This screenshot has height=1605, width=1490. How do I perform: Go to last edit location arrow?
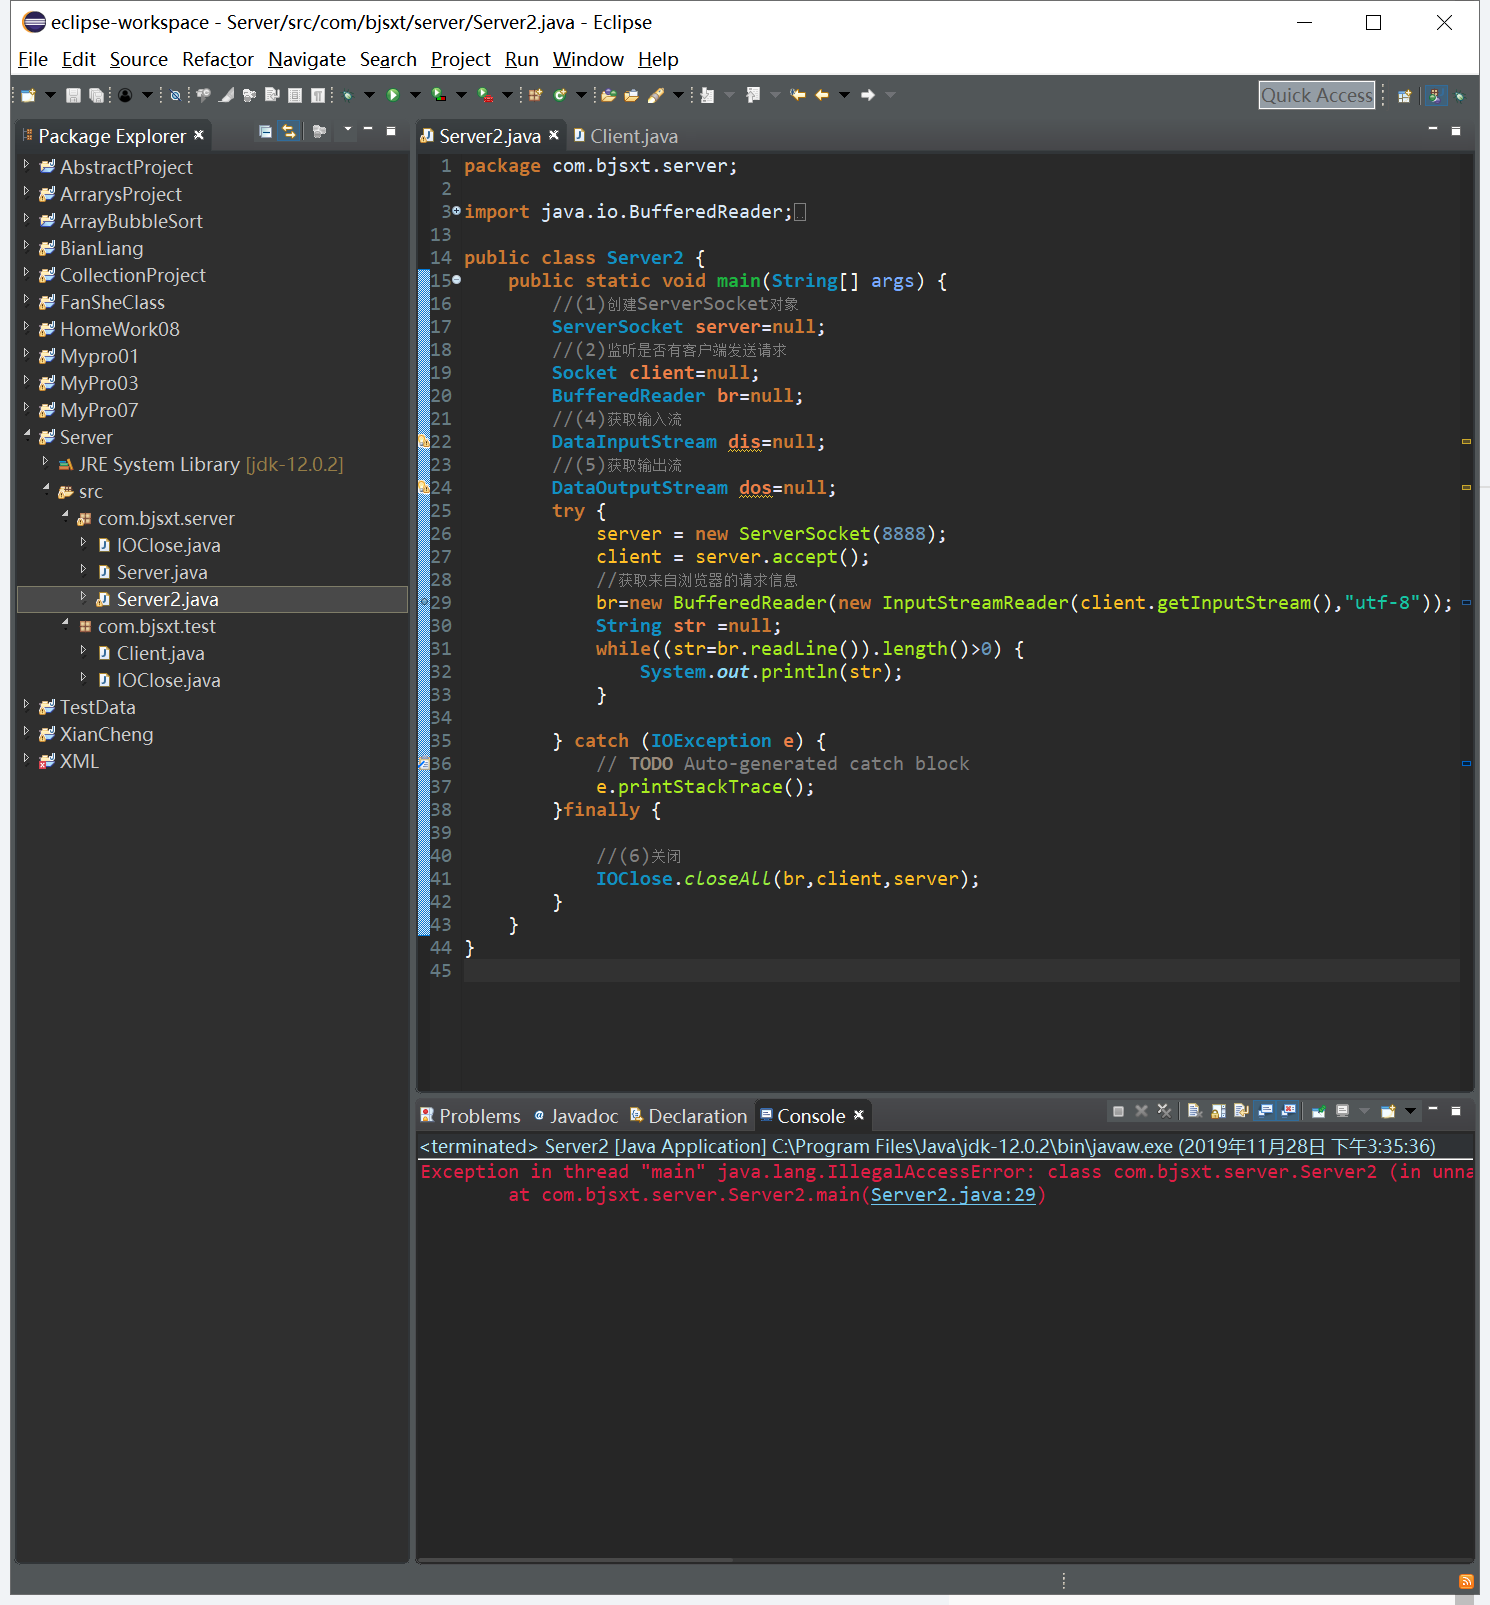click(x=797, y=95)
